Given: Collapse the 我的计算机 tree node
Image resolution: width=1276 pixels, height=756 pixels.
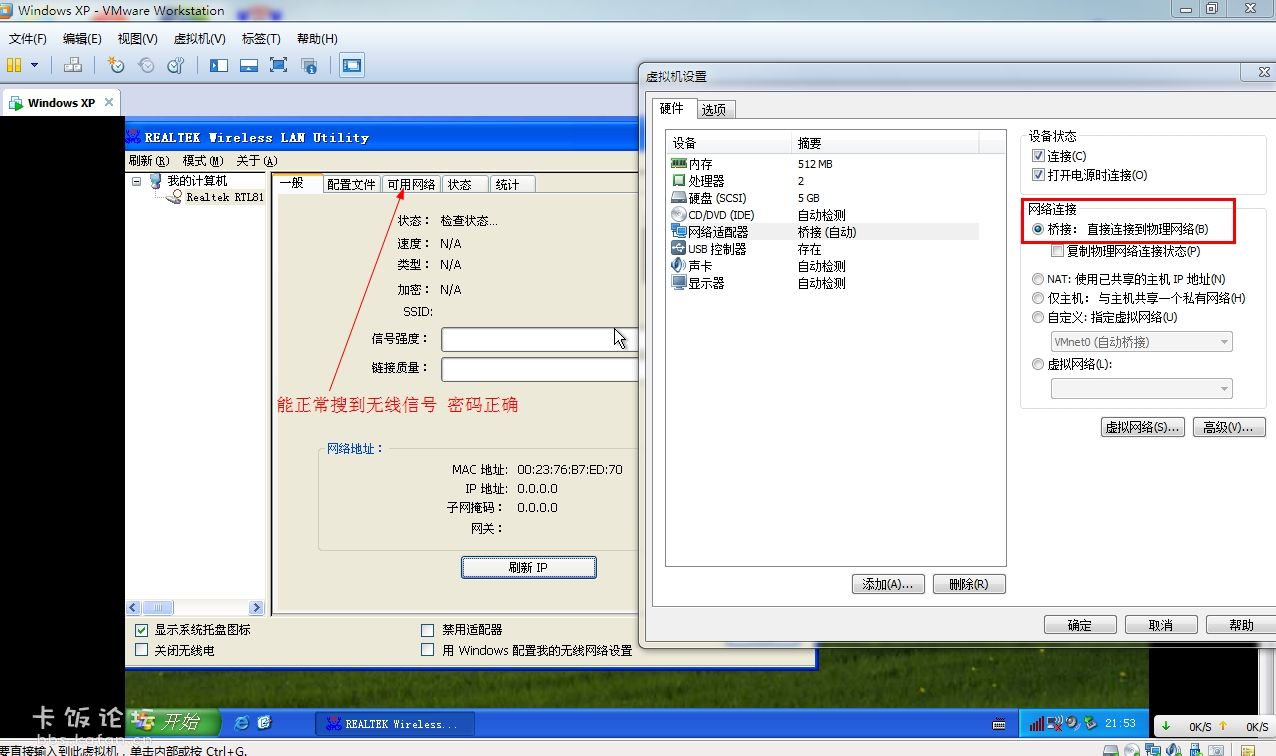Looking at the screenshot, I should [x=137, y=181].
